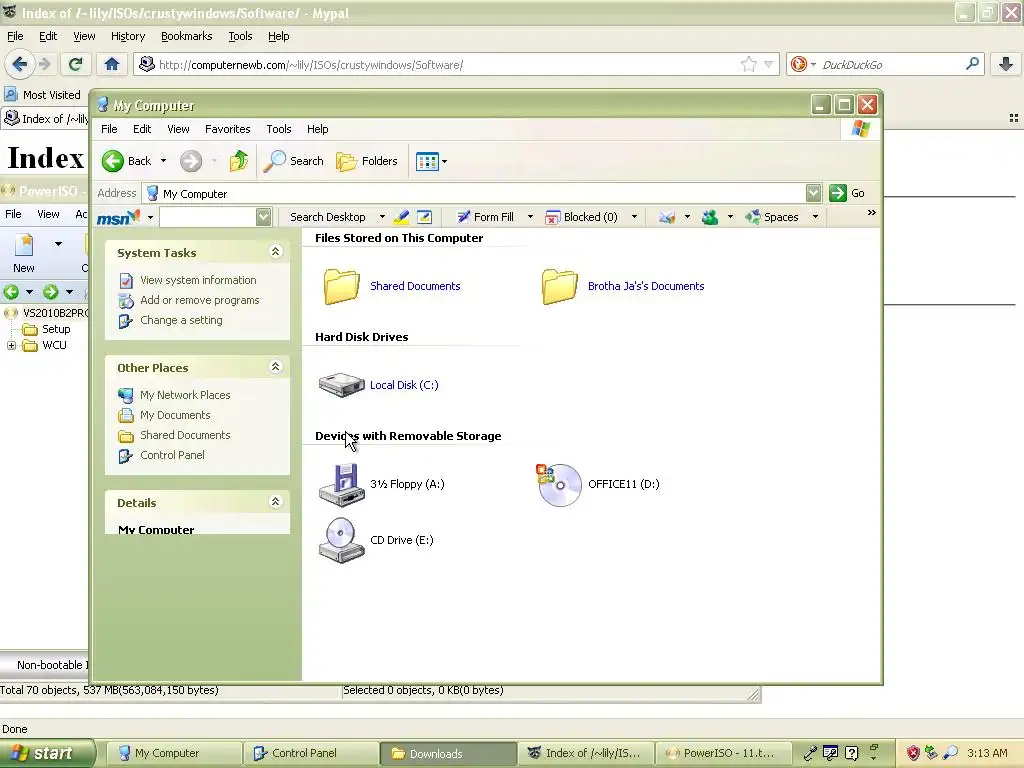Collapse the Other Places panel

pyautogui.click(x=276, y=367)
